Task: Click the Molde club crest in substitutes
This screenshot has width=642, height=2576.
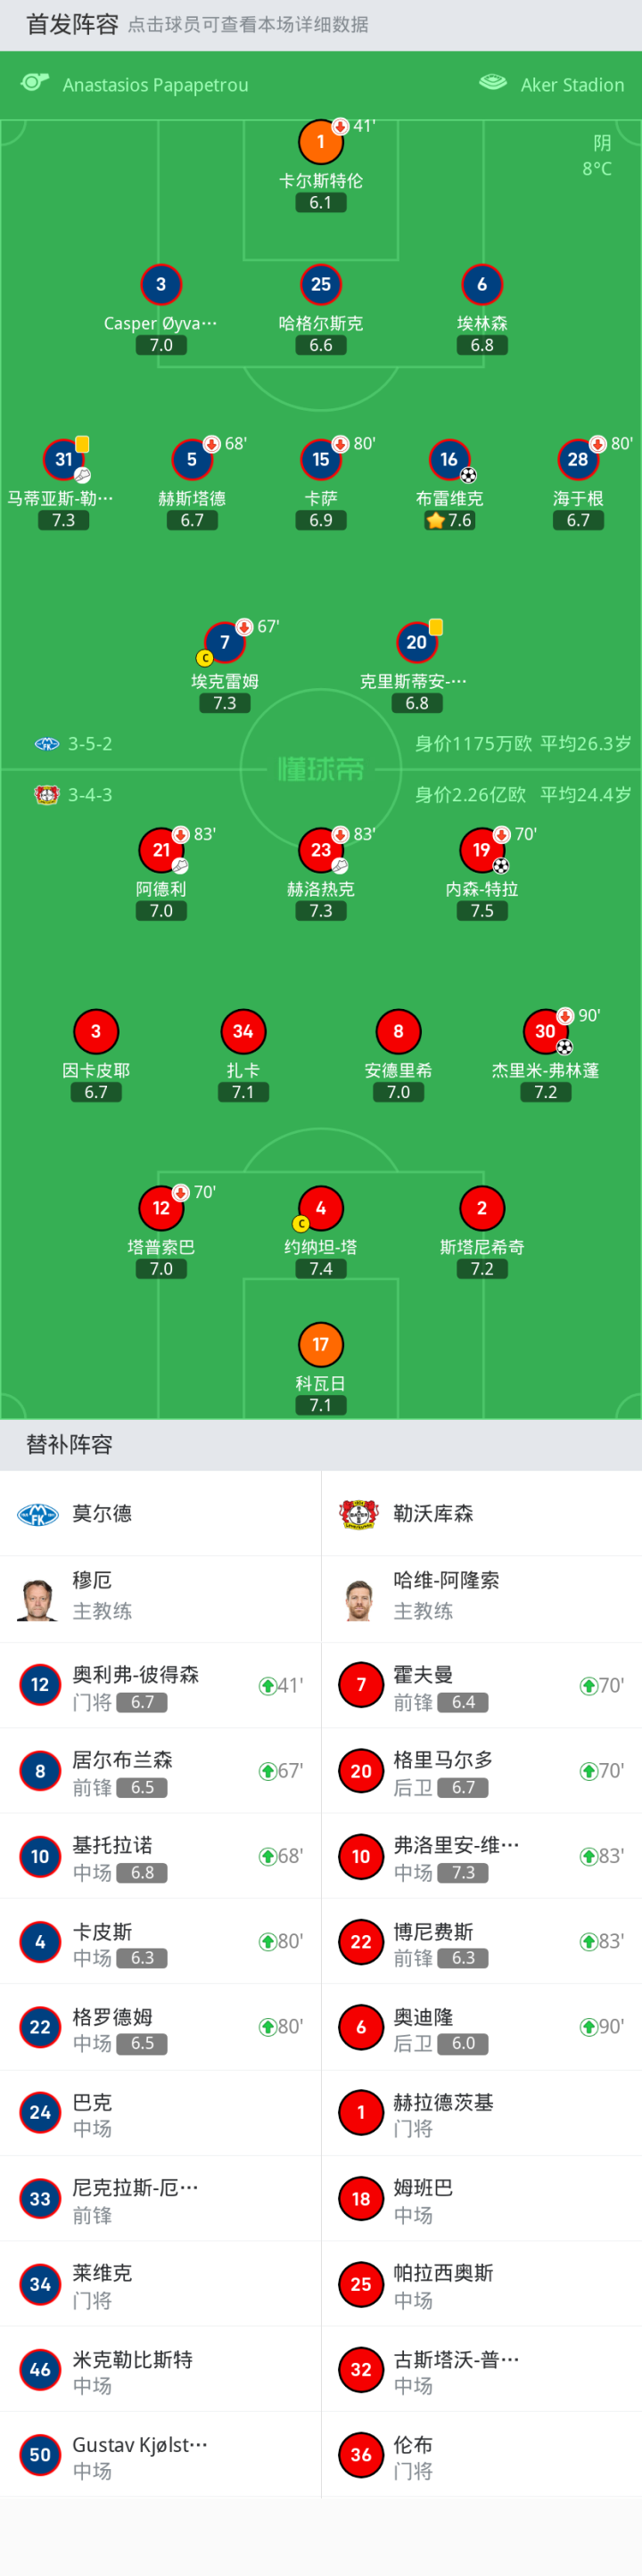Action: [x=38, y=1514]
